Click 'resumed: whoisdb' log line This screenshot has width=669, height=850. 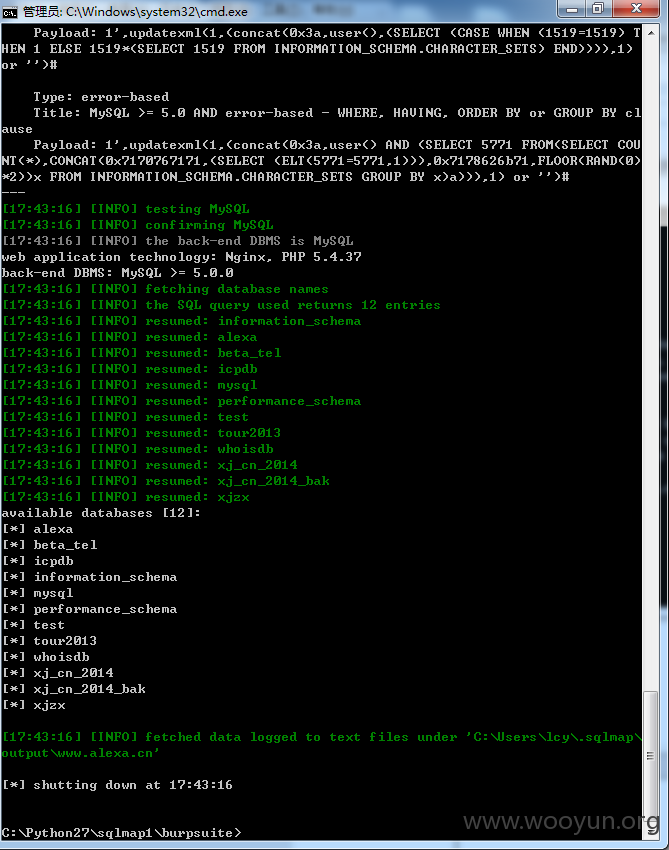[x=138, y=449]
